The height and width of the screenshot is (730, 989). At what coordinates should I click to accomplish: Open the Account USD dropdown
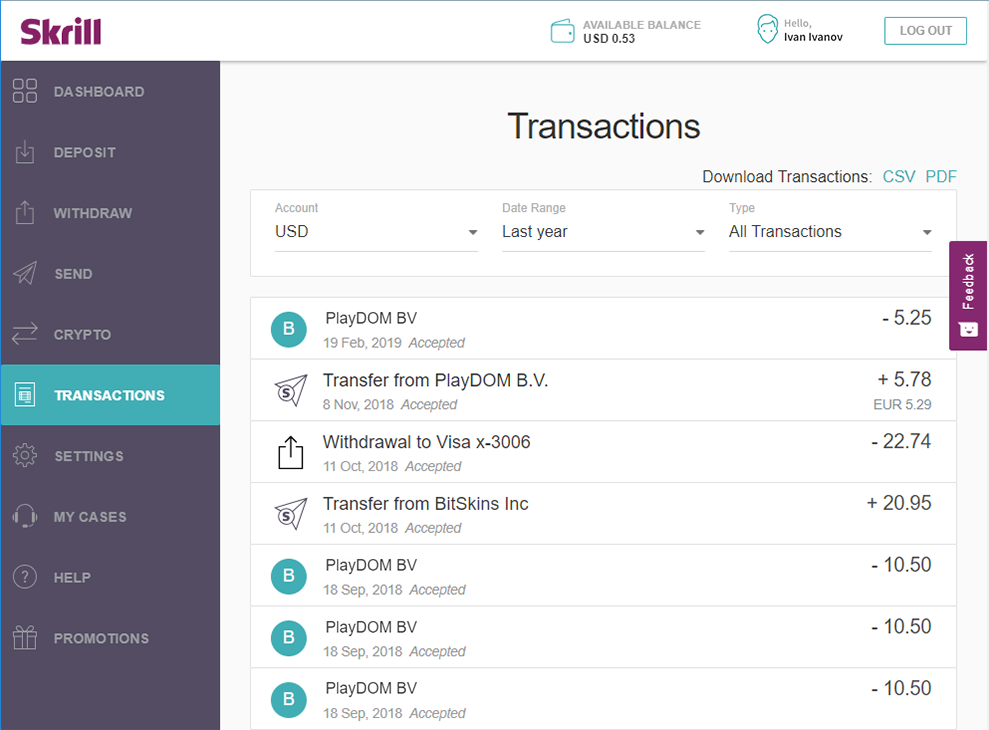tap(376, 232)
